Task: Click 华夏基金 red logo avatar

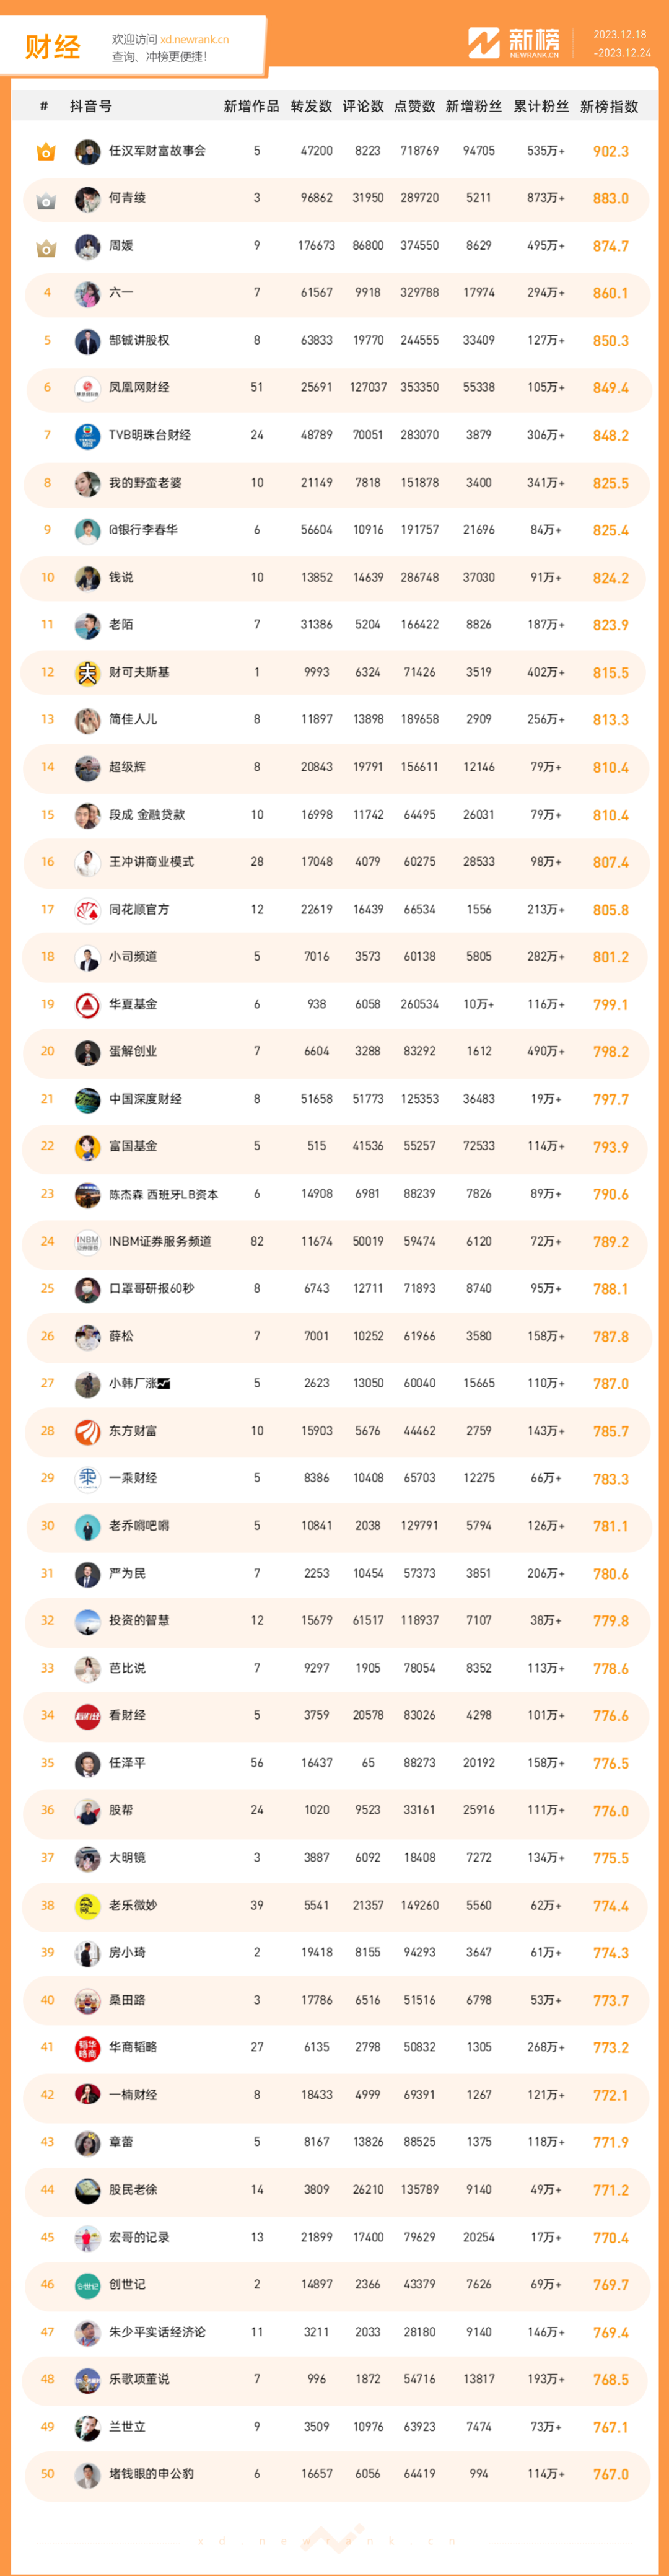Action: [x=88, y=1005]
